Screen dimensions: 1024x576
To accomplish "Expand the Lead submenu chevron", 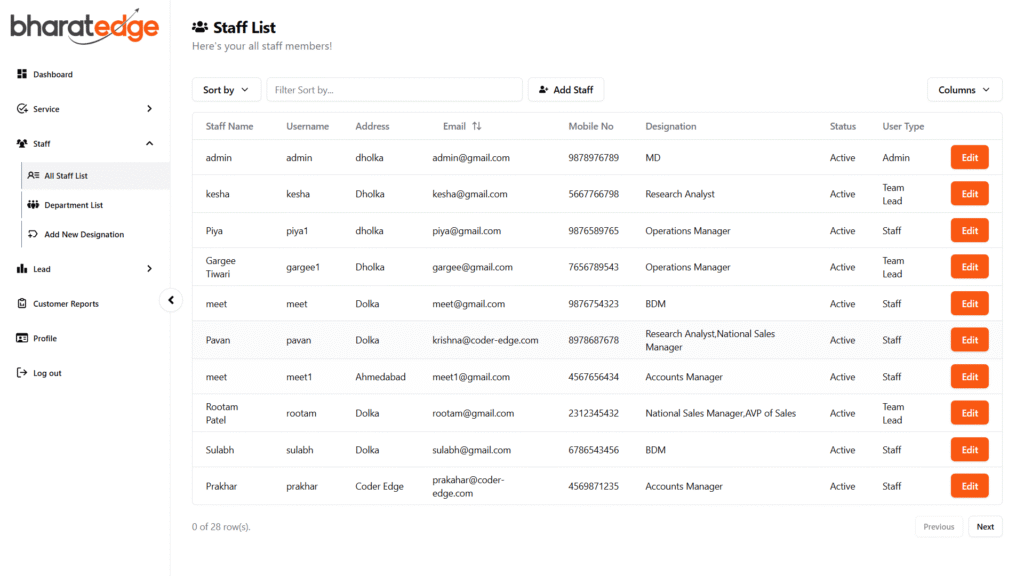I will click(149, 269).
